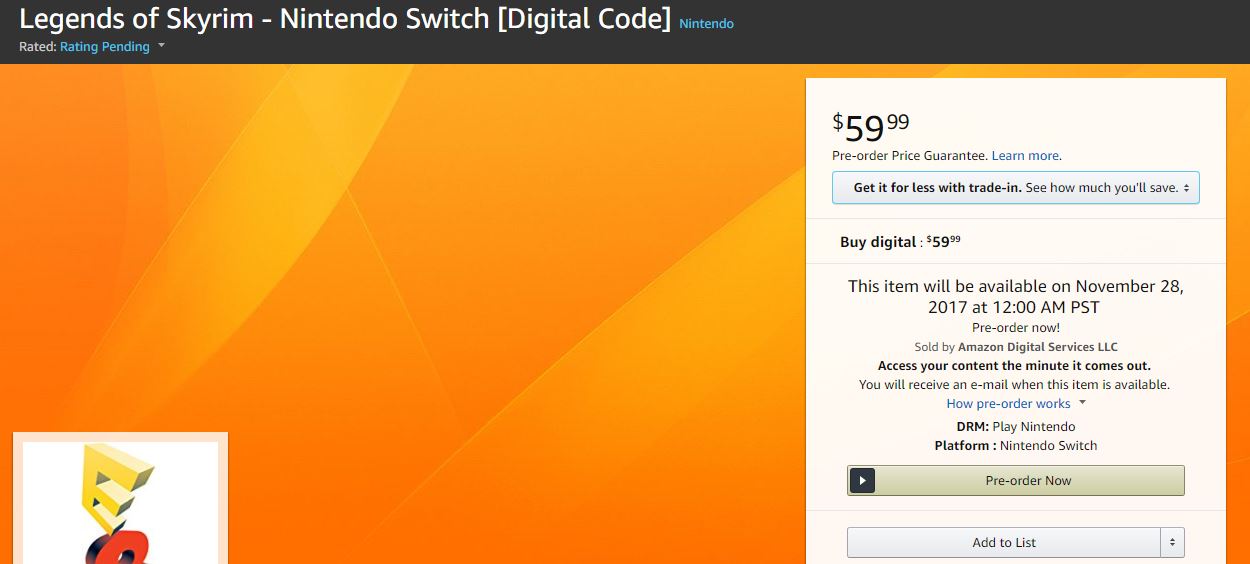Click the play icon on Pre-order Now
The image size is (1250, 564).
click(x=862, y=481)
